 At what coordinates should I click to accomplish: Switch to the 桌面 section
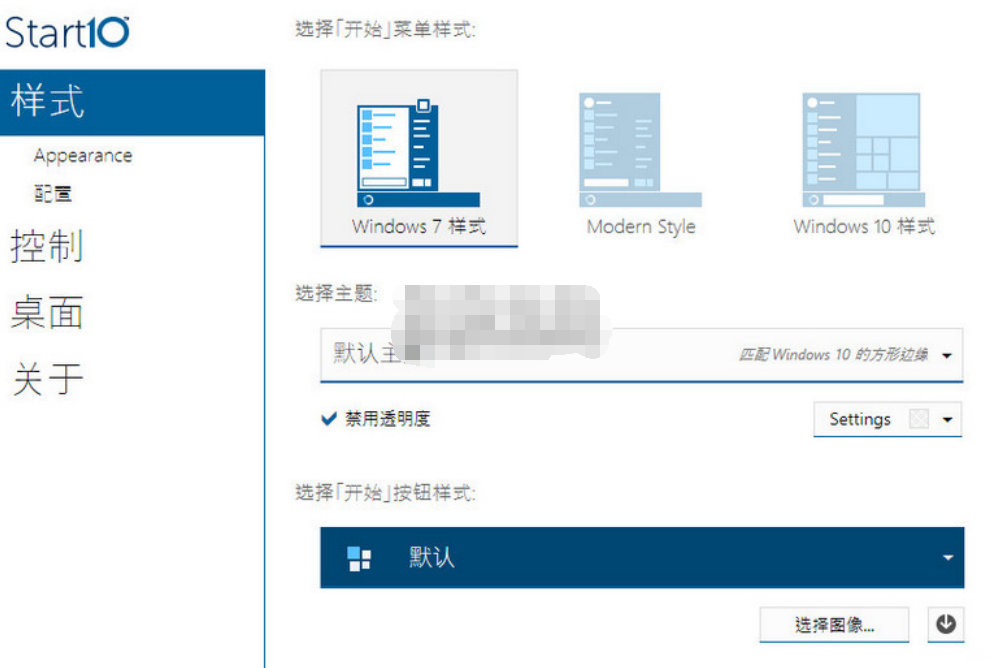pyautogui.click(x=47, y=312)
